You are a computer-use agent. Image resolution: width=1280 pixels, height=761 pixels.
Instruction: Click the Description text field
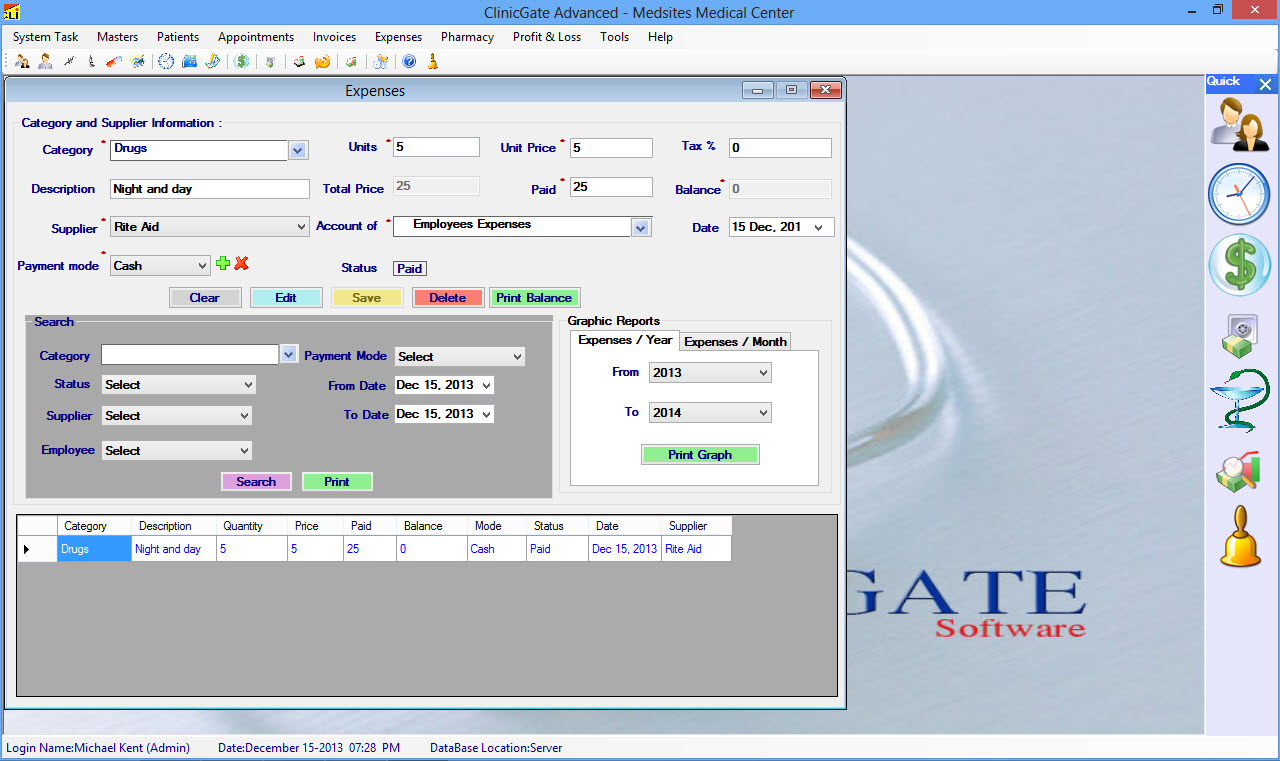[x=210, y=189]
